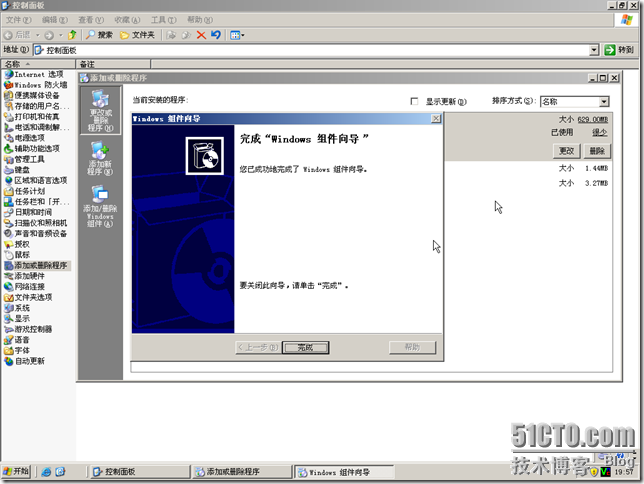This screenshot has height=484, width=644.
Task: Open 电话和调制解调器 item
Action: (37, 127)
